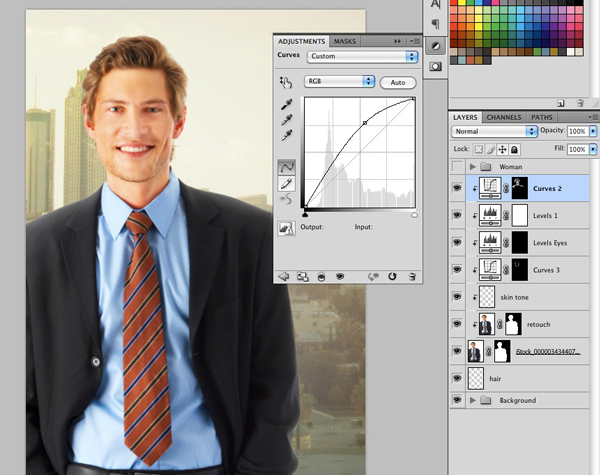Select the pencil draw curve tool
The image size is (600, 475).
click(286, 183)
